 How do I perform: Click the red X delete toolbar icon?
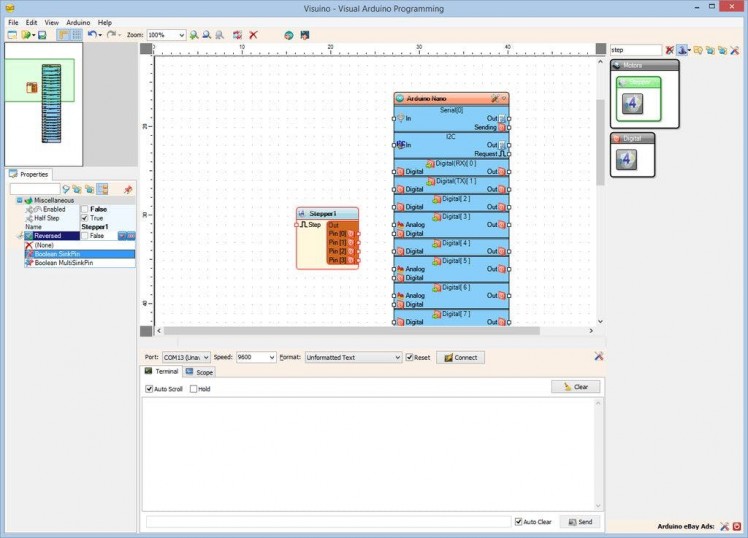click(253, 35)
